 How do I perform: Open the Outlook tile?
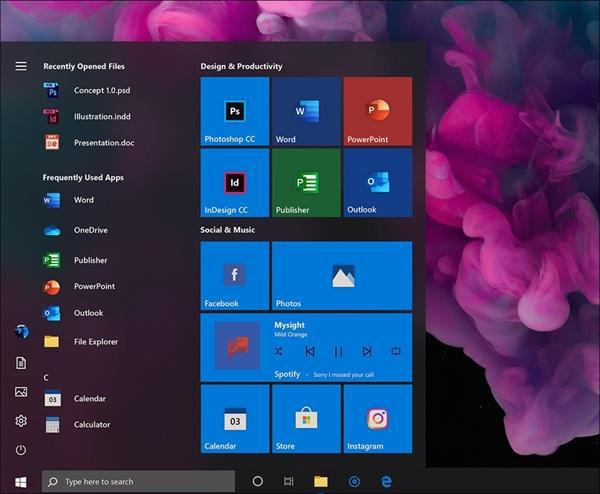[377, 183]
